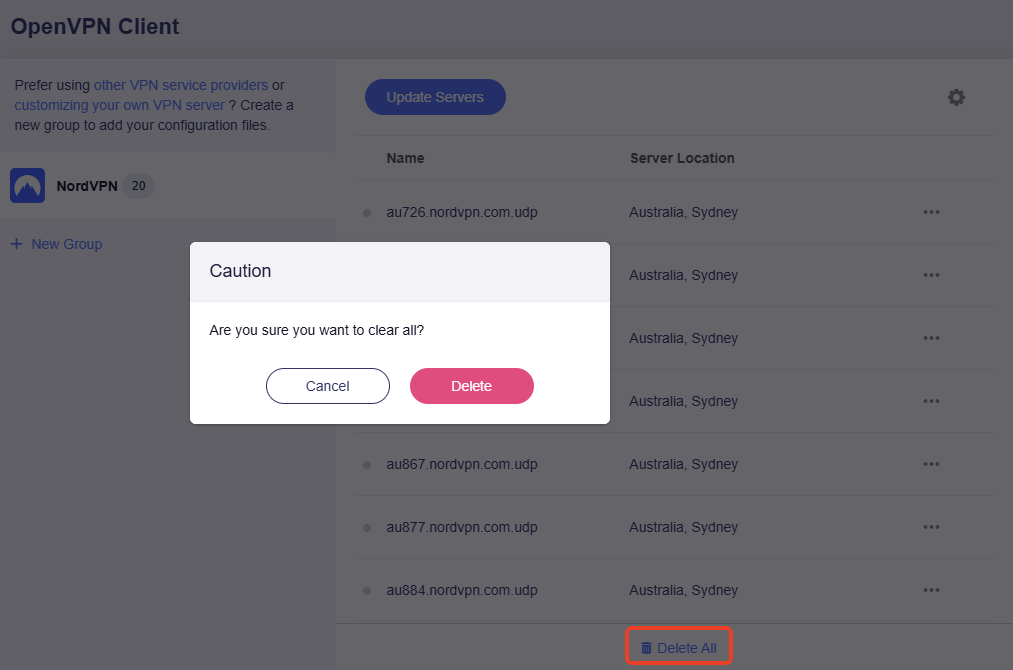Open more options for au726.nordvpn.com.udp
Image resolution: width=1013 pixels, height=670 pixels.
931,212
